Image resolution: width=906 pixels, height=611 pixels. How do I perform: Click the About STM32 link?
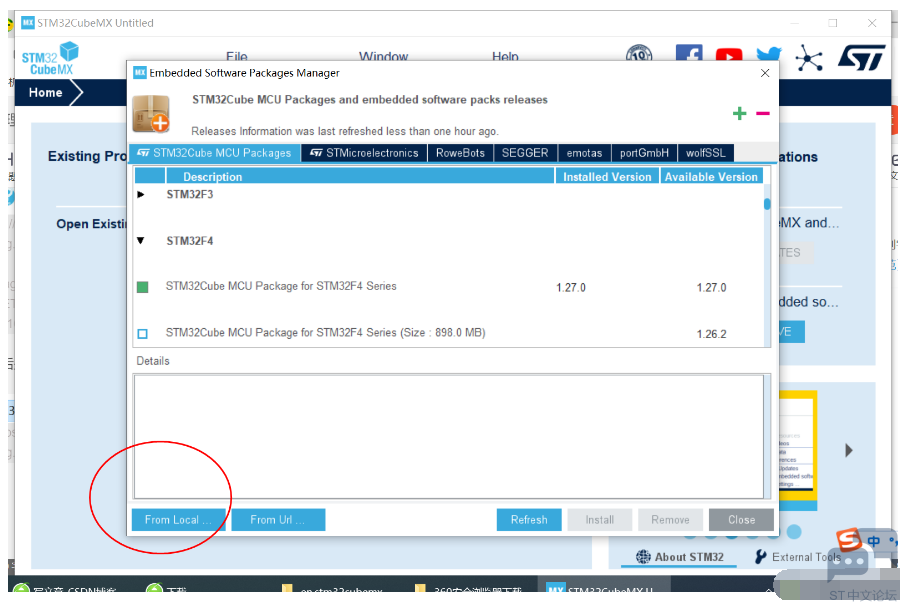[689, 557]
